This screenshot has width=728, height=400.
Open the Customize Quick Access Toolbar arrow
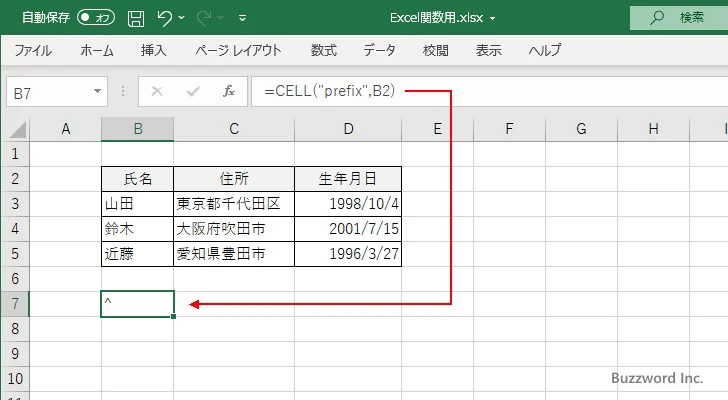coord(242,18)
